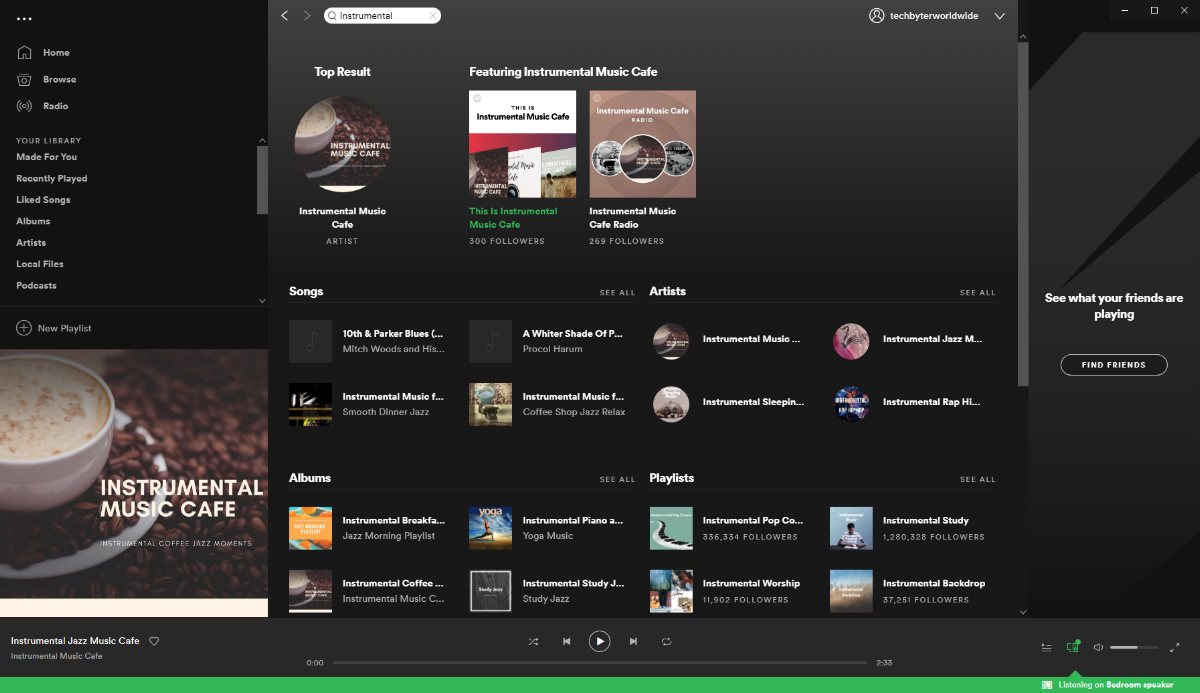The width and height of the screenshot is (1200, 693).
Task: See all Songs results
Action: click(x=617, y=293)
